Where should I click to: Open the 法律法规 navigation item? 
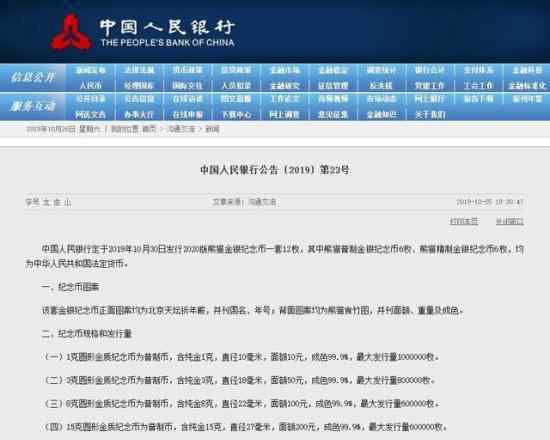139,70
